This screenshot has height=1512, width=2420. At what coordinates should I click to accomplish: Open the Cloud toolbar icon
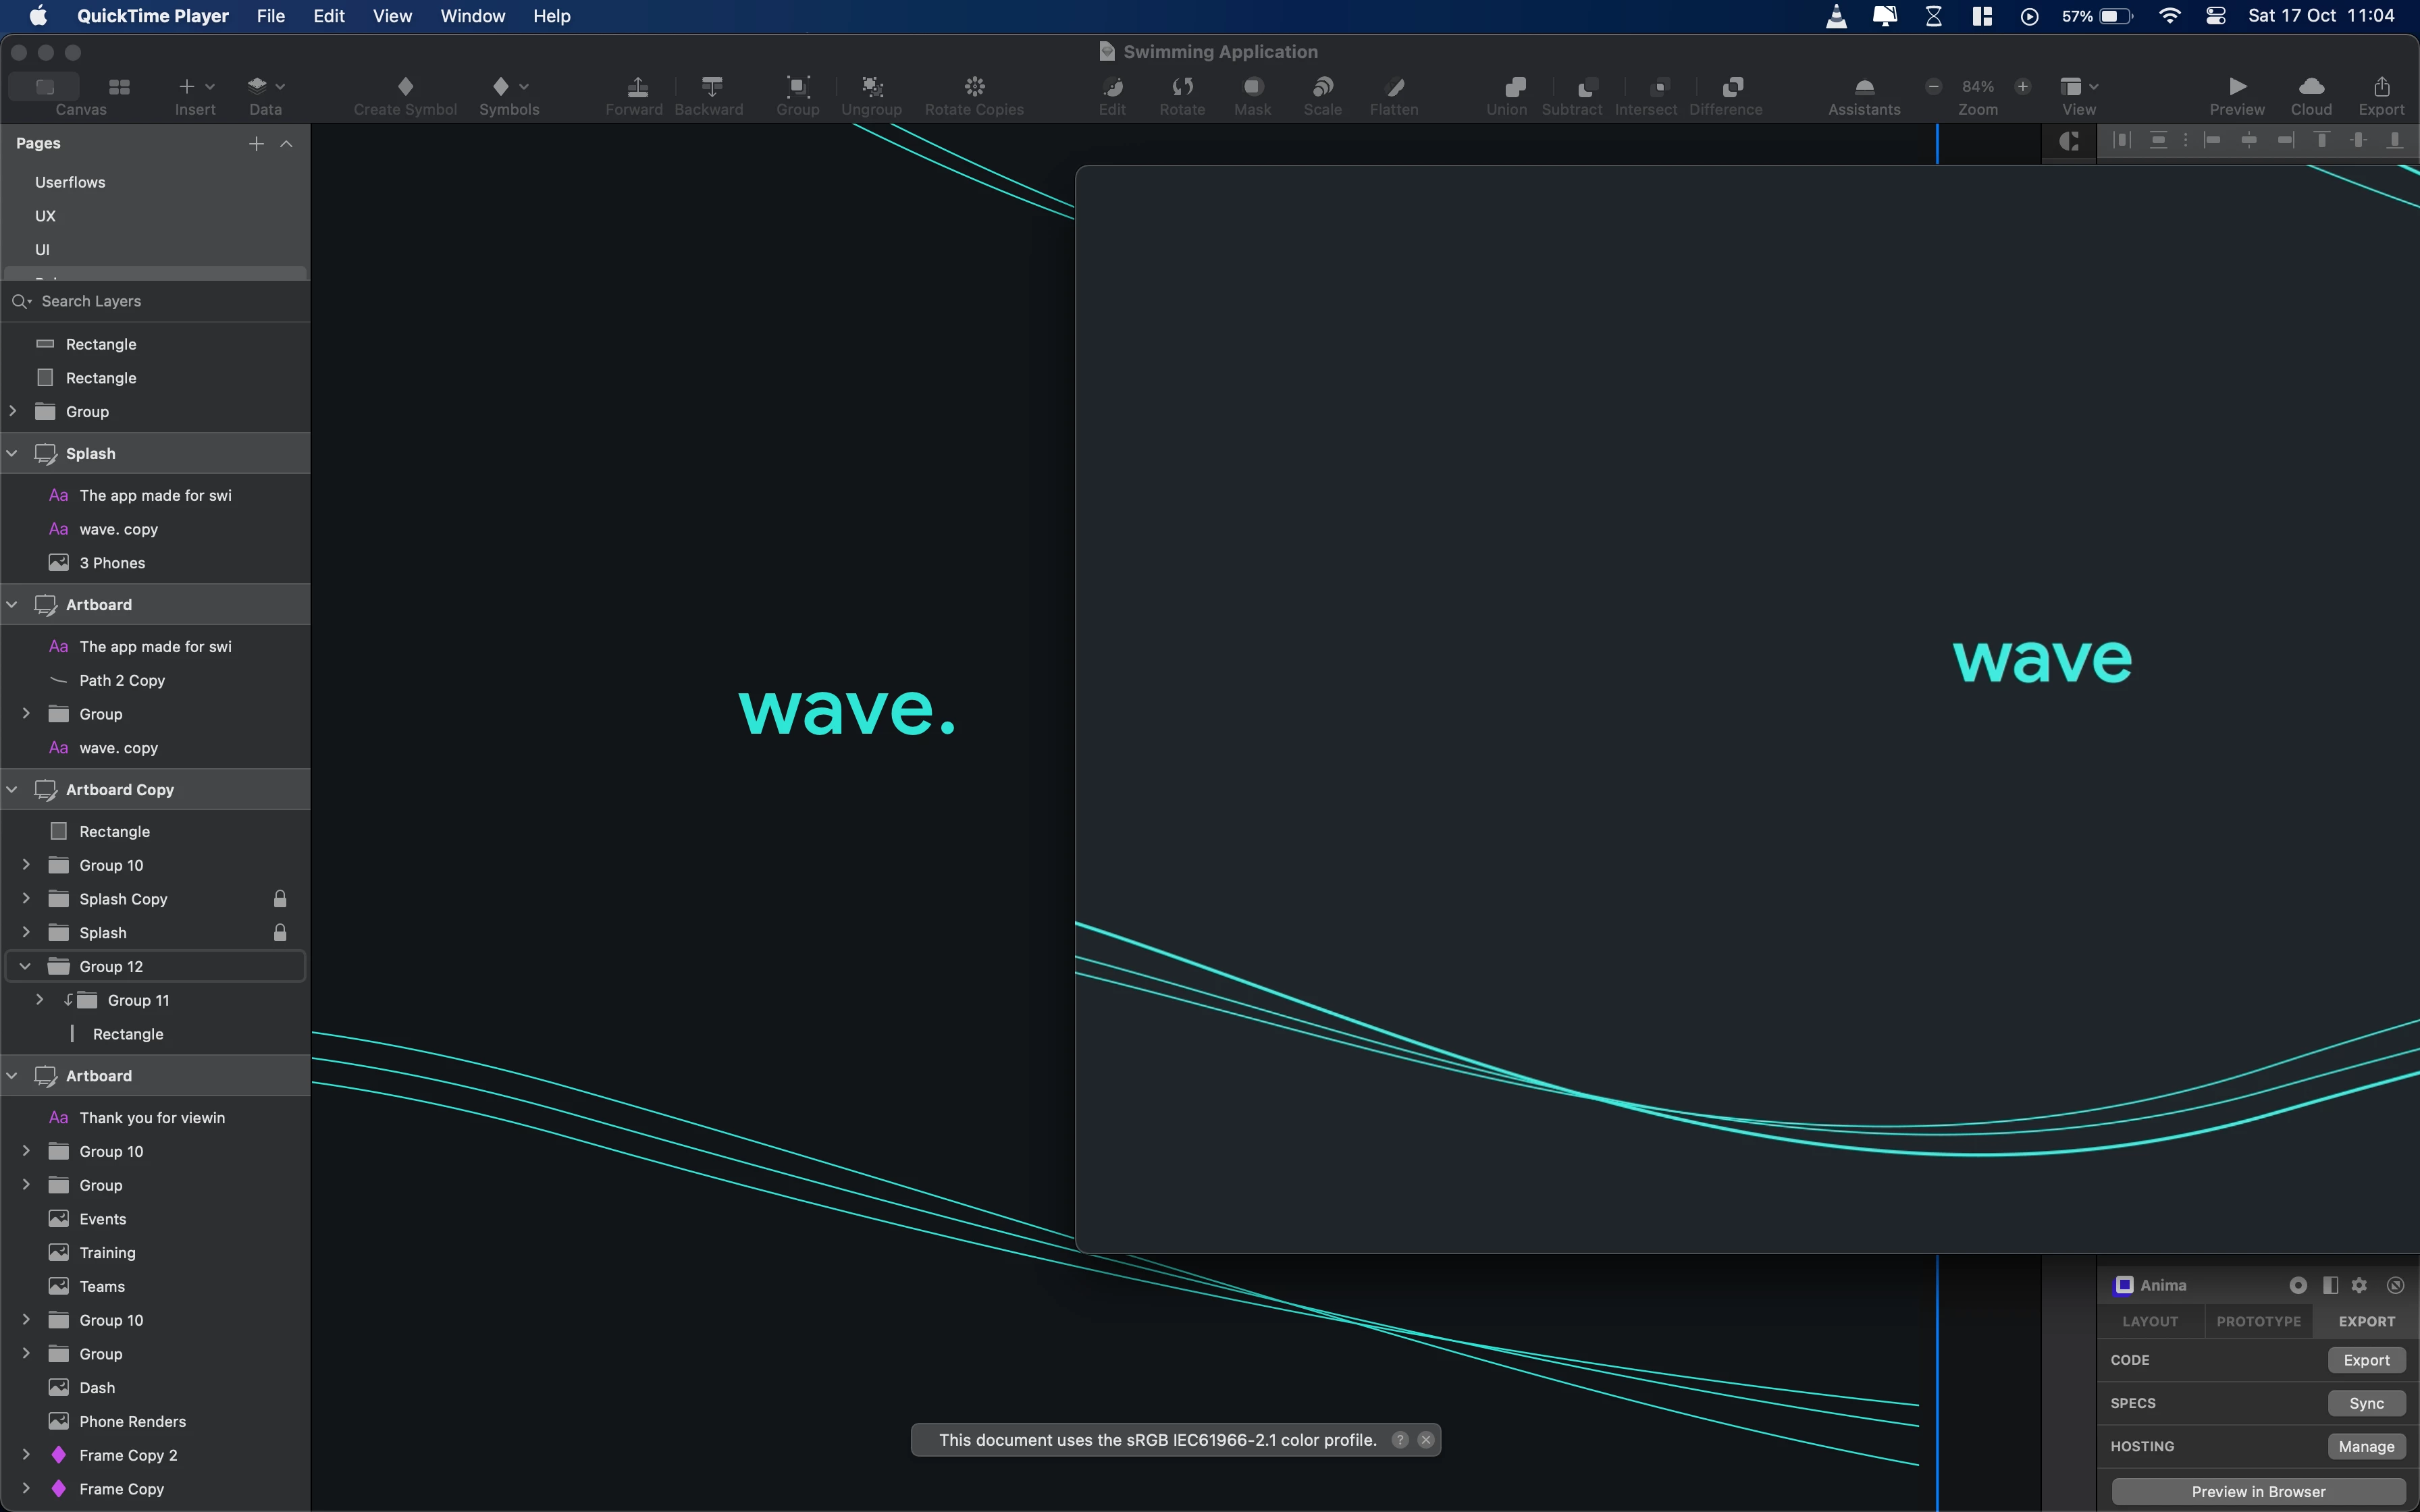pos(2311,87)
